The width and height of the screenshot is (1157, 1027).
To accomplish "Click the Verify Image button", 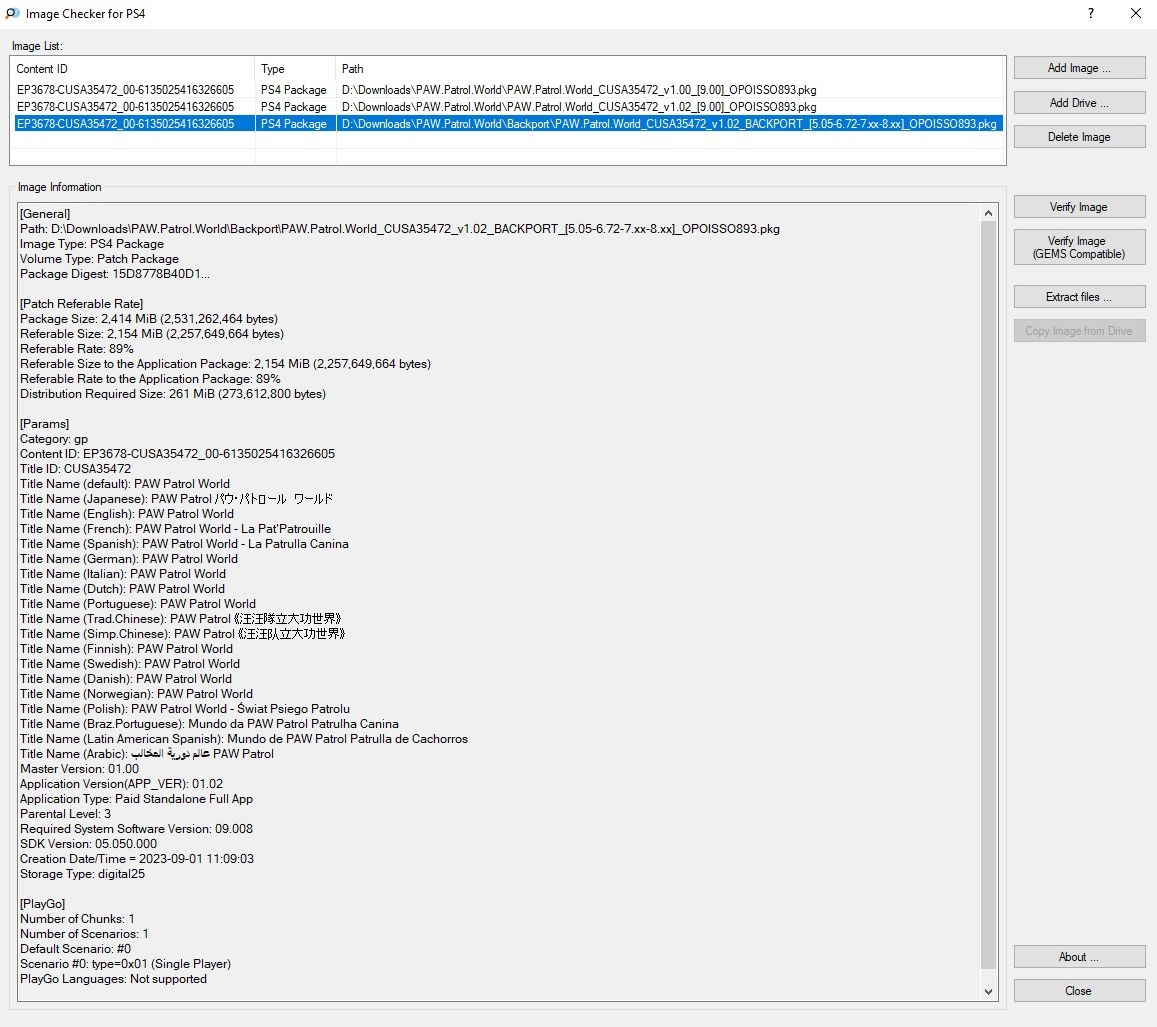I will [x=1079, y=207].
